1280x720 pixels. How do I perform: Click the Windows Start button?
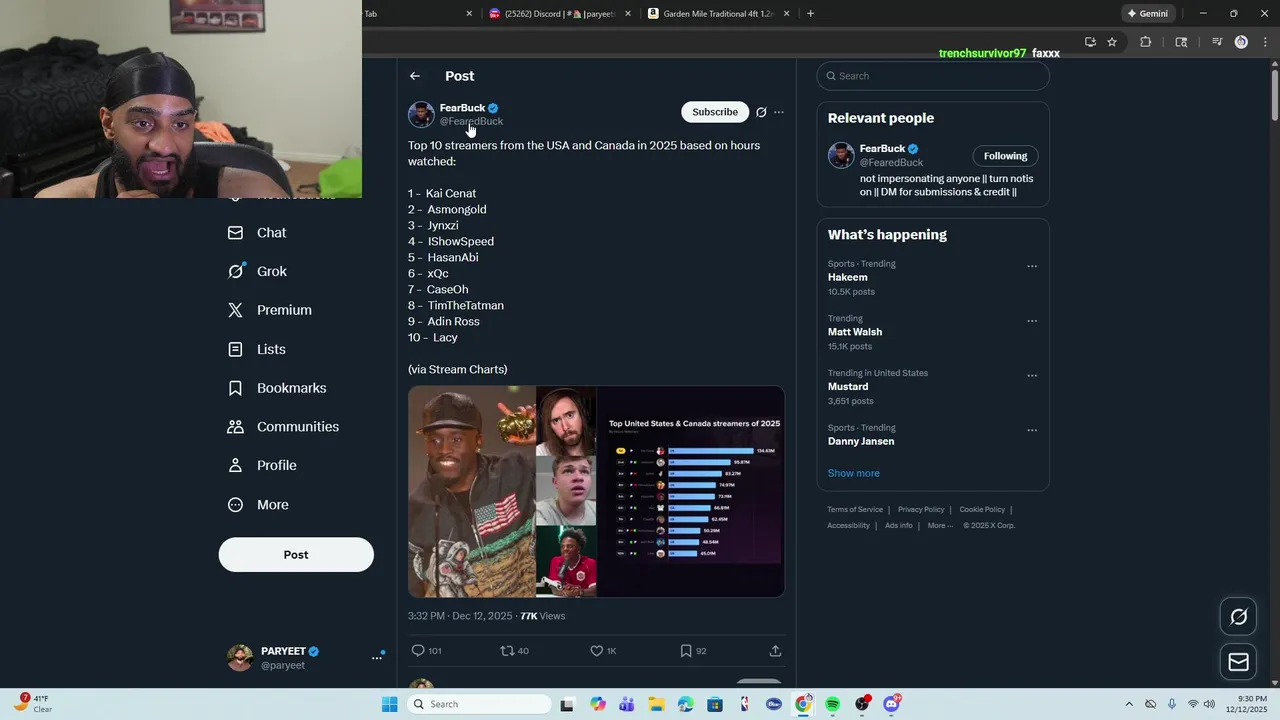389,704
